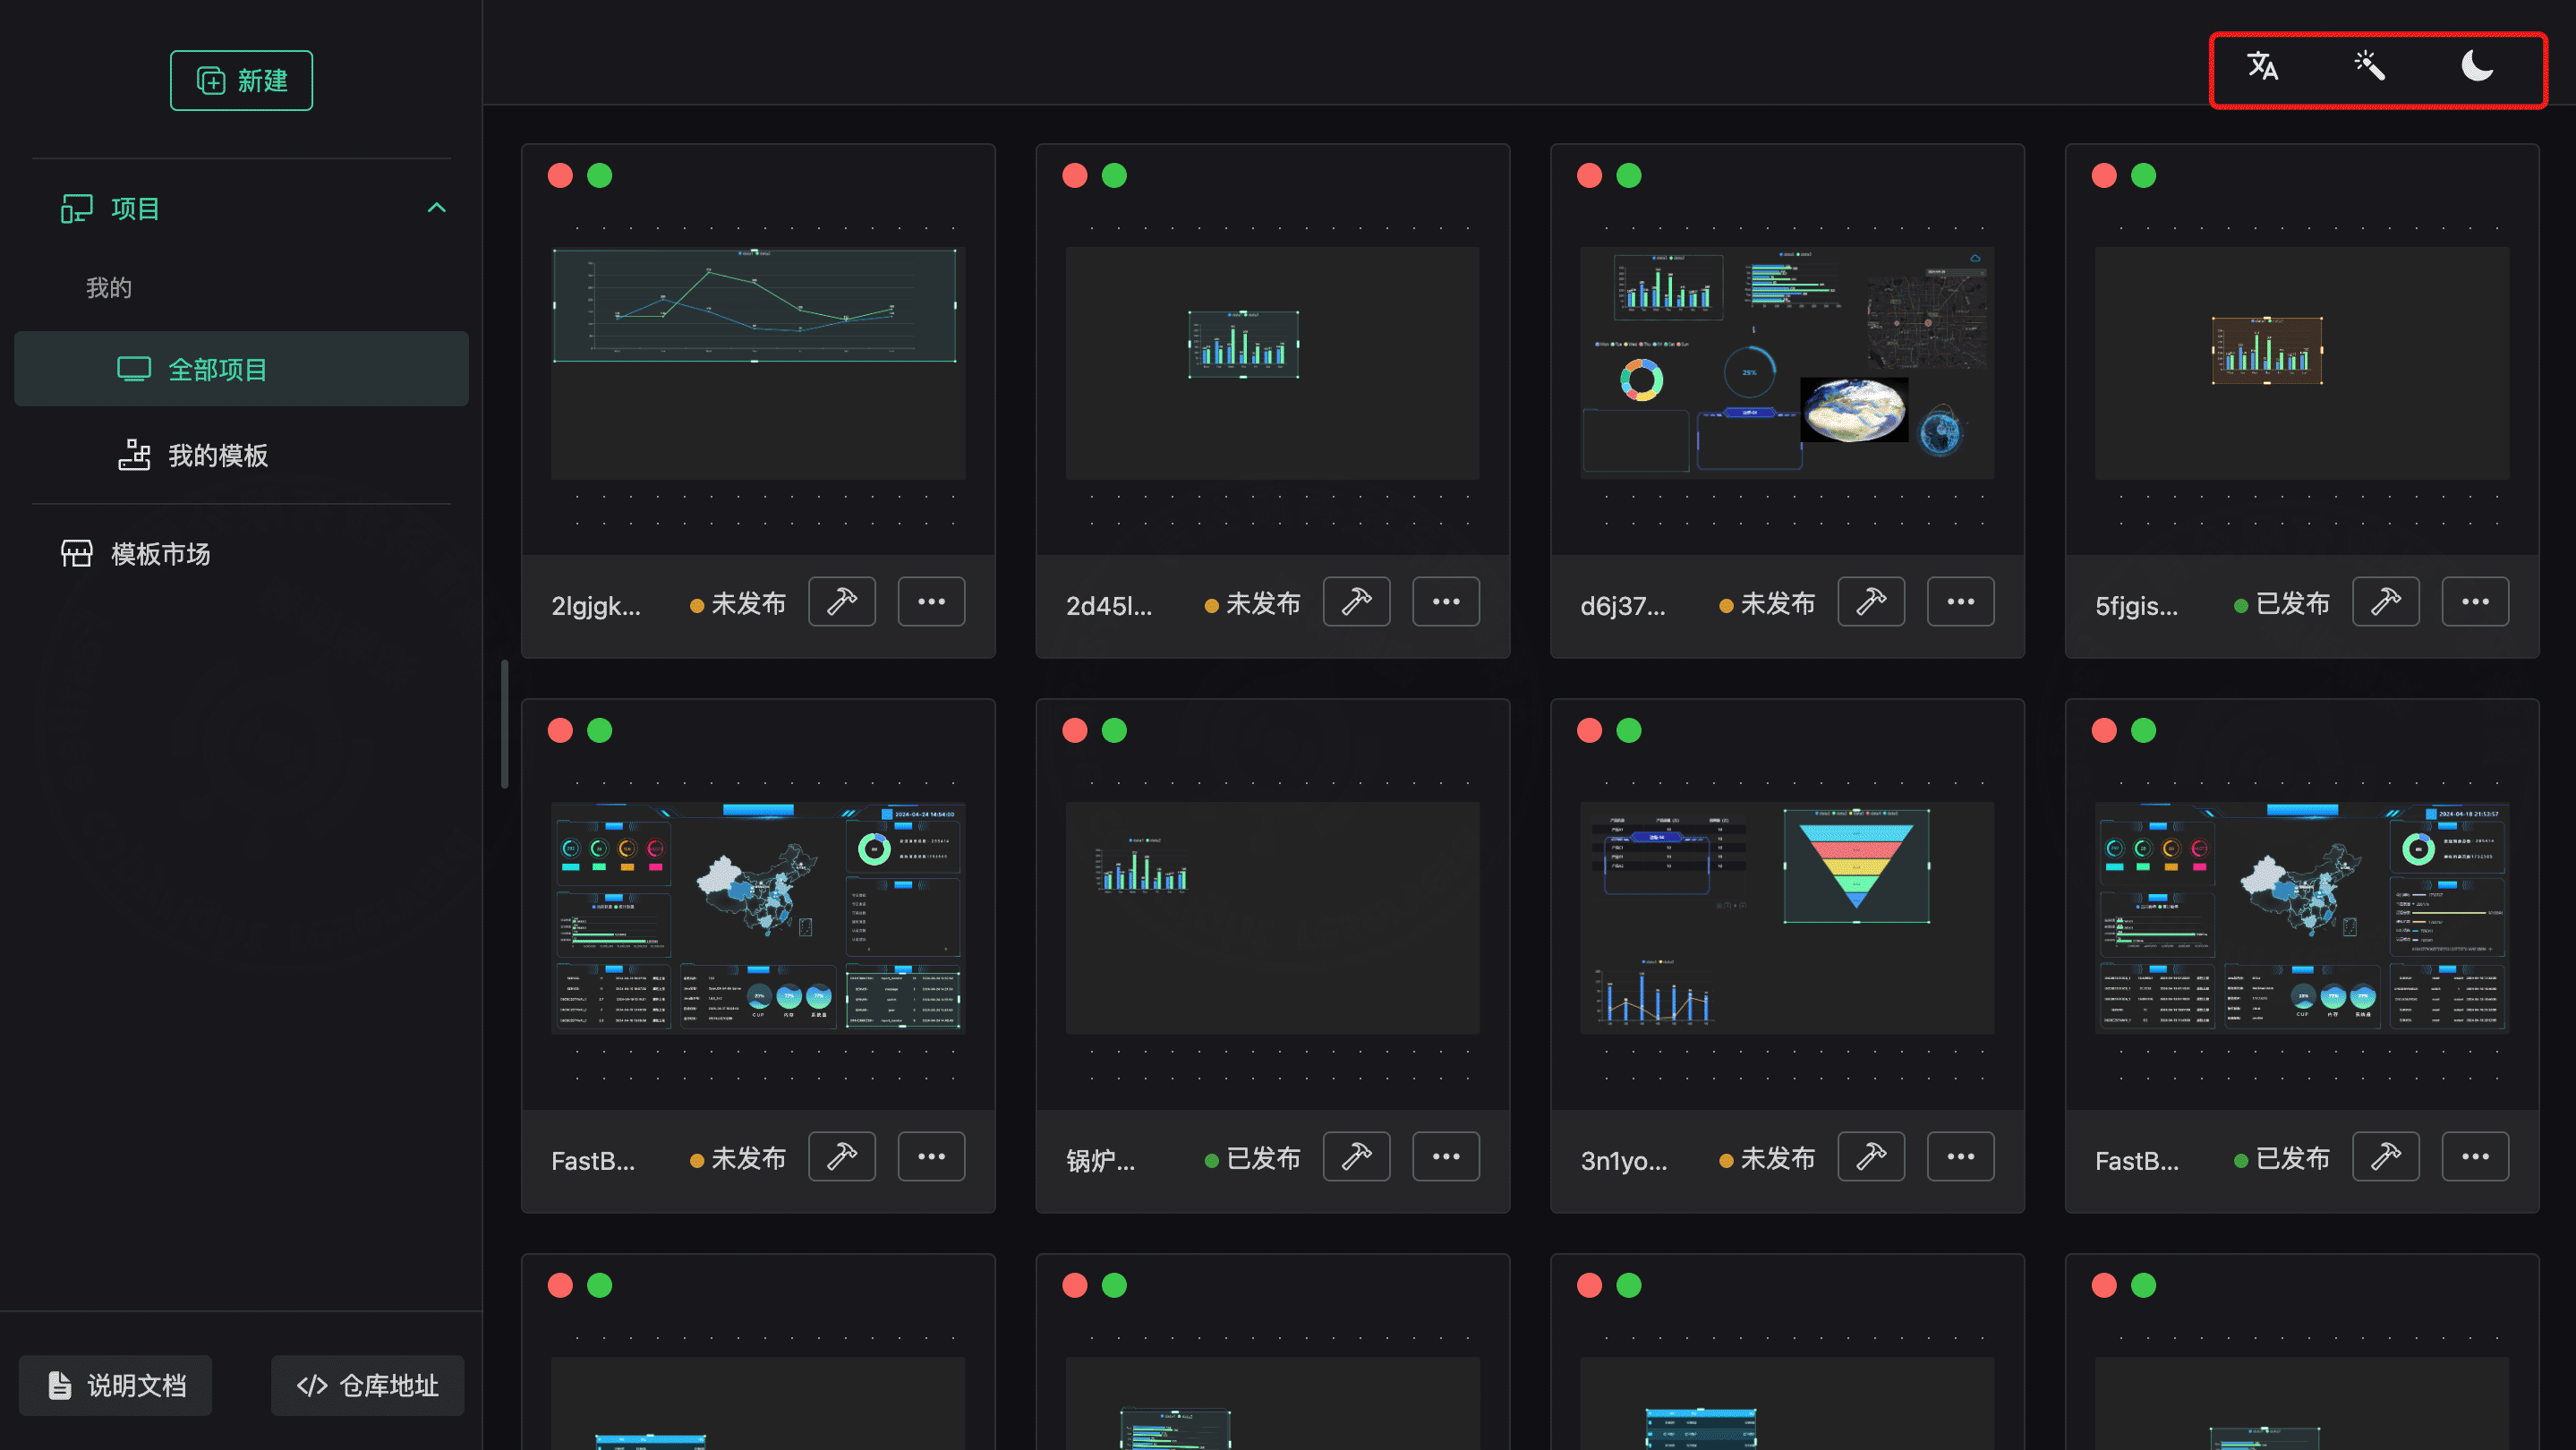This screenshot has width=2576, height=1450.
Task: Click the 全部项目 screen icon
Action: click(x=134, y=369)
